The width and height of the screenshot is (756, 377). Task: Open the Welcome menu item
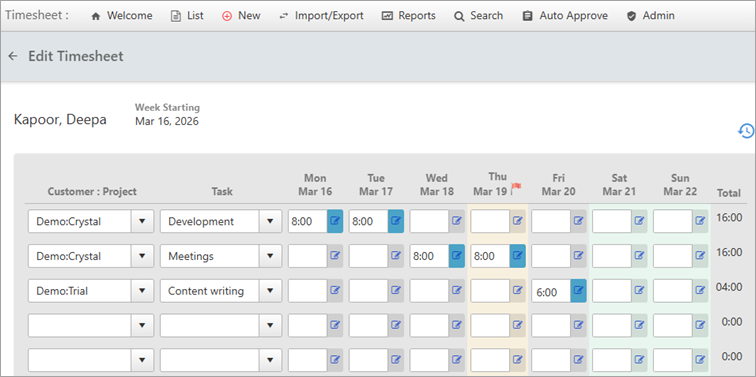click(122, 16)
